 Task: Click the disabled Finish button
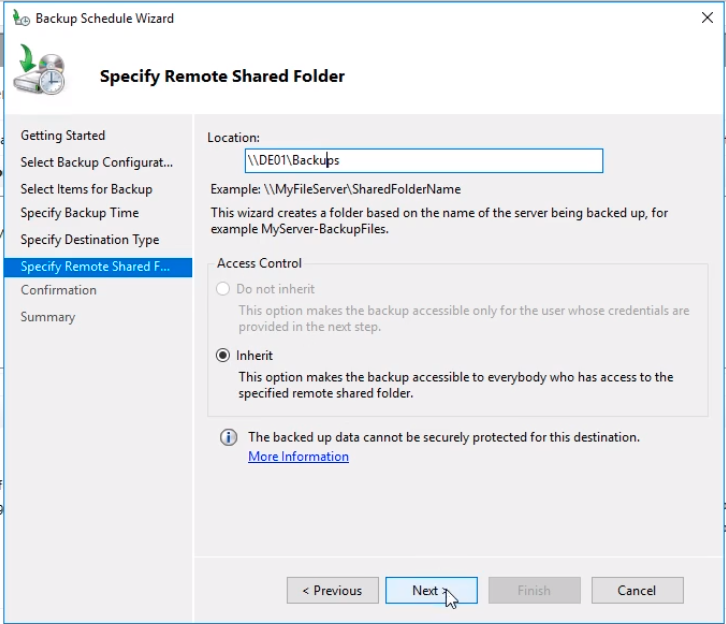pos(534,590)
